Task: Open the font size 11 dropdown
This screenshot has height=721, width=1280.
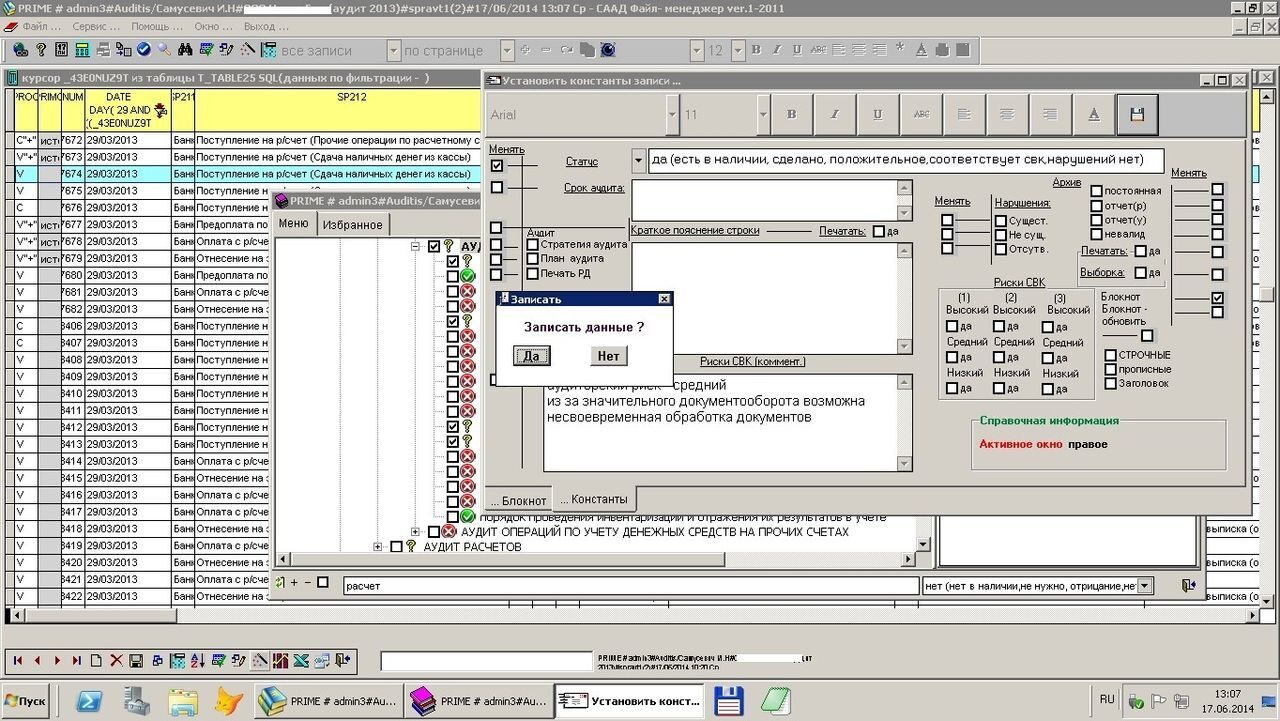Action: [x=764, y=115]
